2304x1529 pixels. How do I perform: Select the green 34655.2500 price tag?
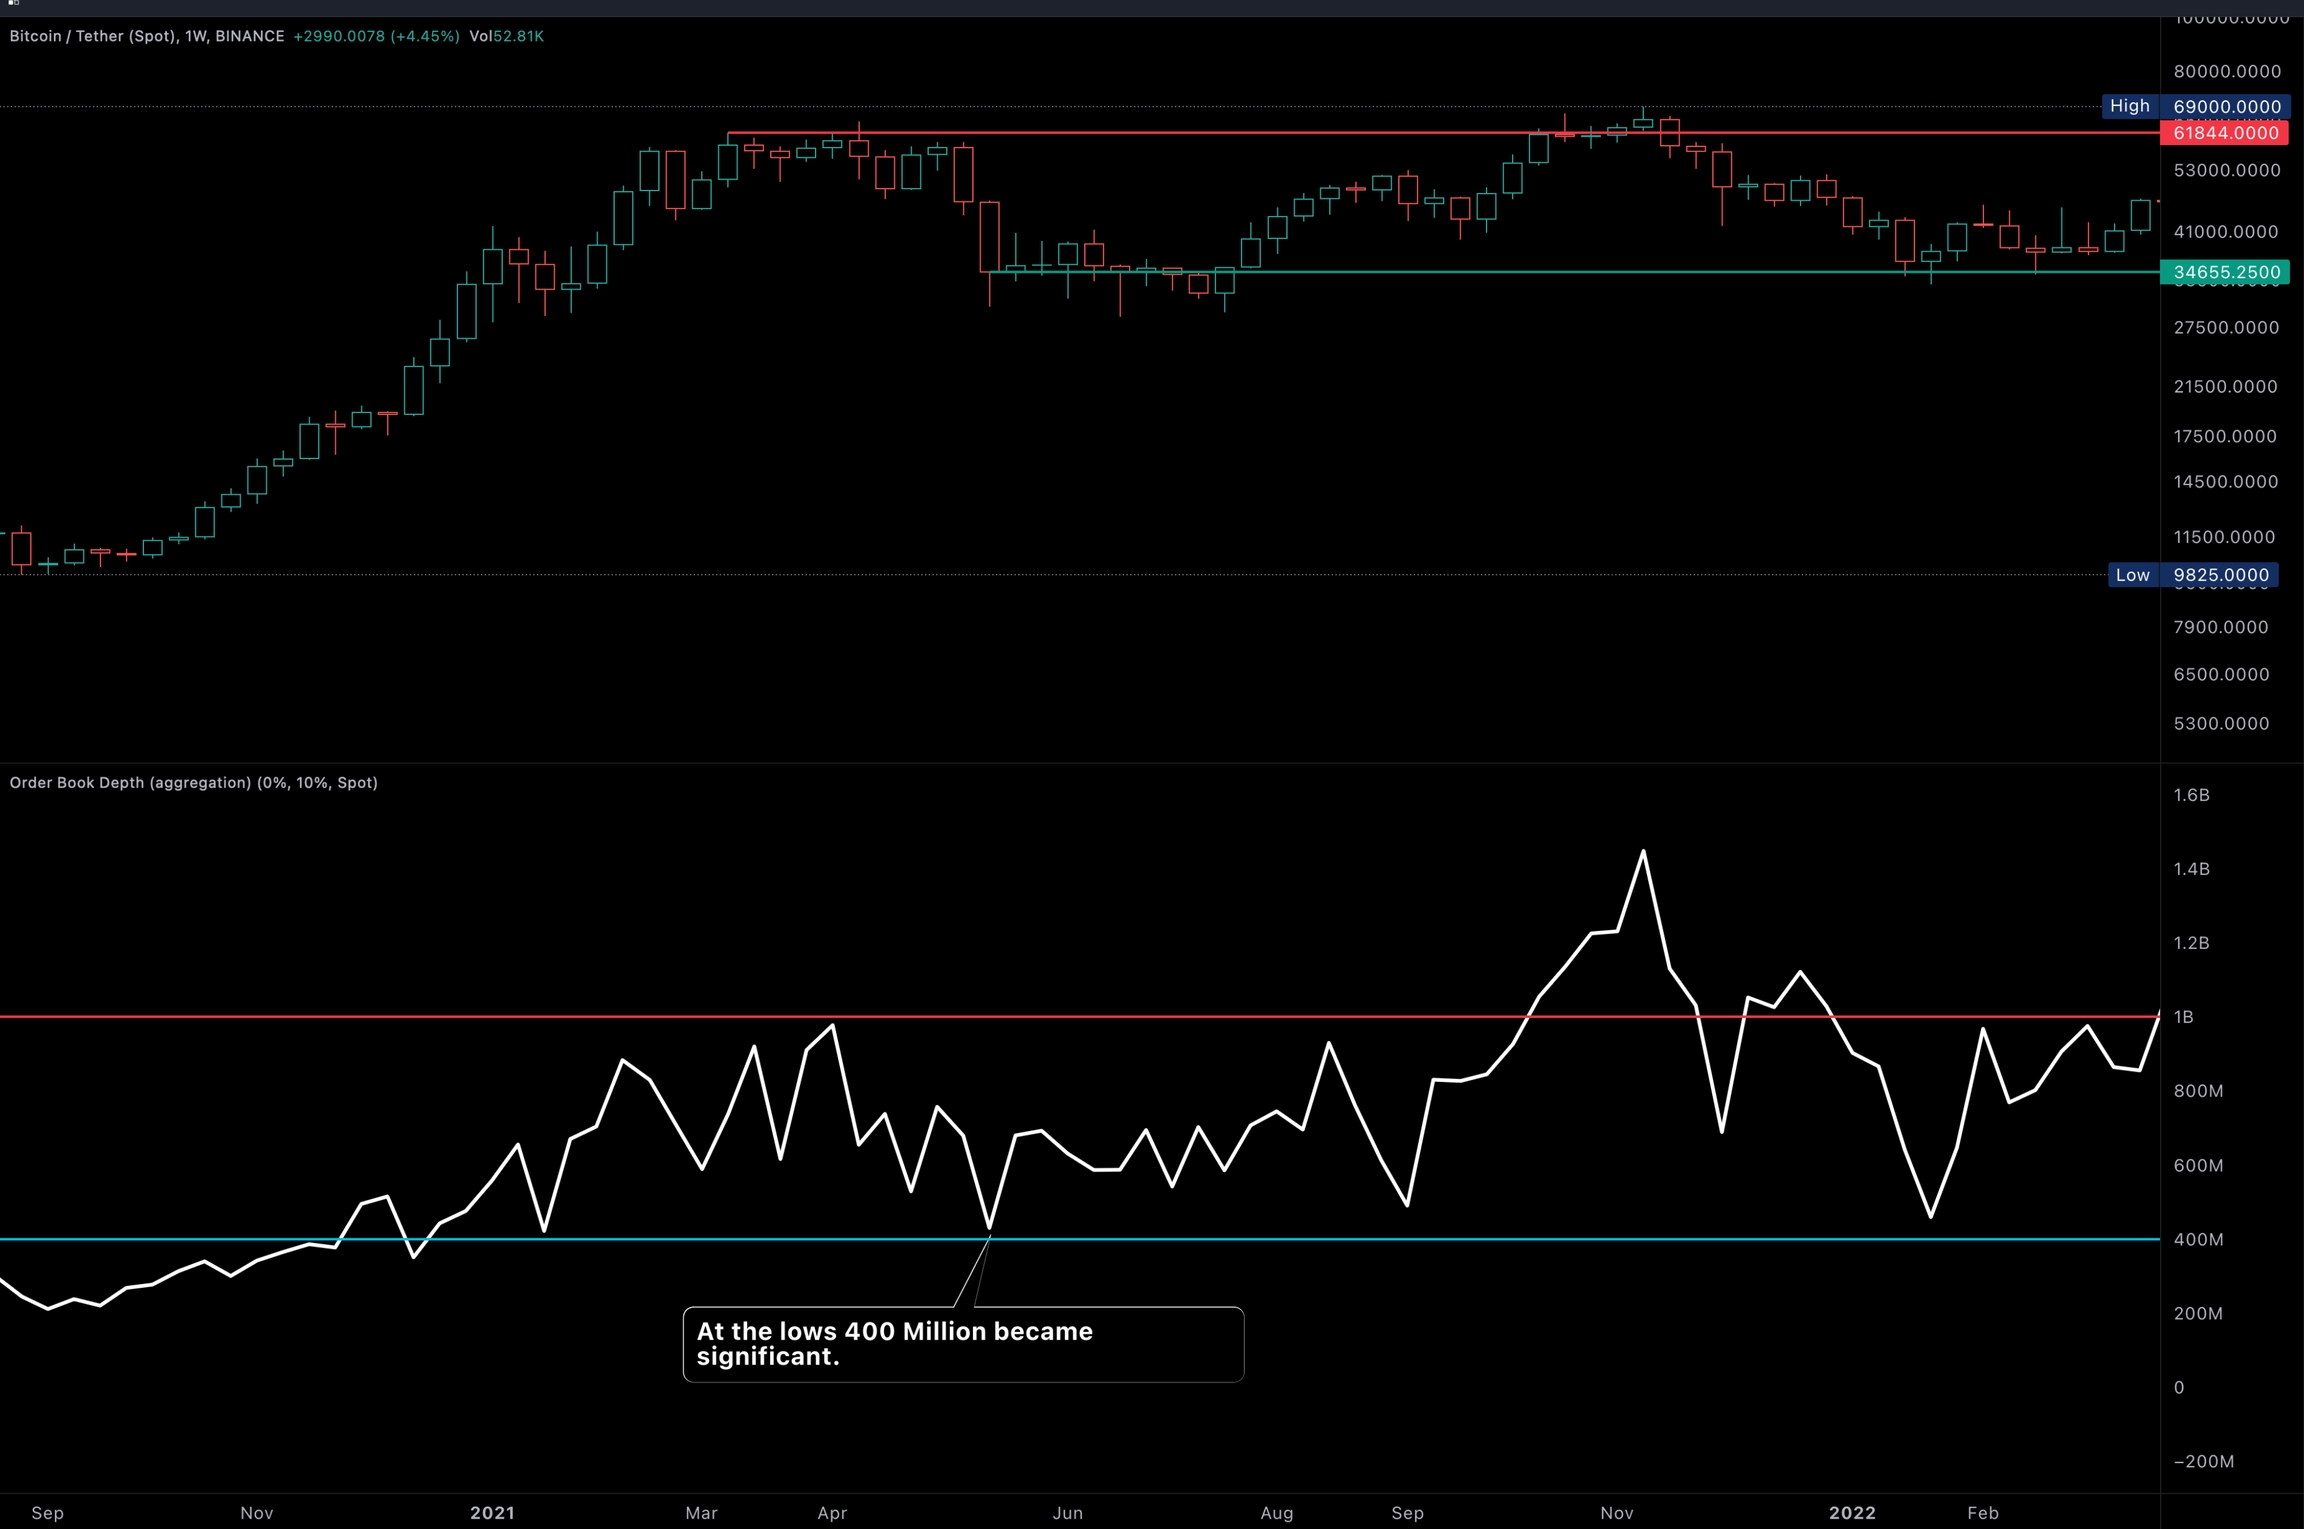coord(2224,272)
